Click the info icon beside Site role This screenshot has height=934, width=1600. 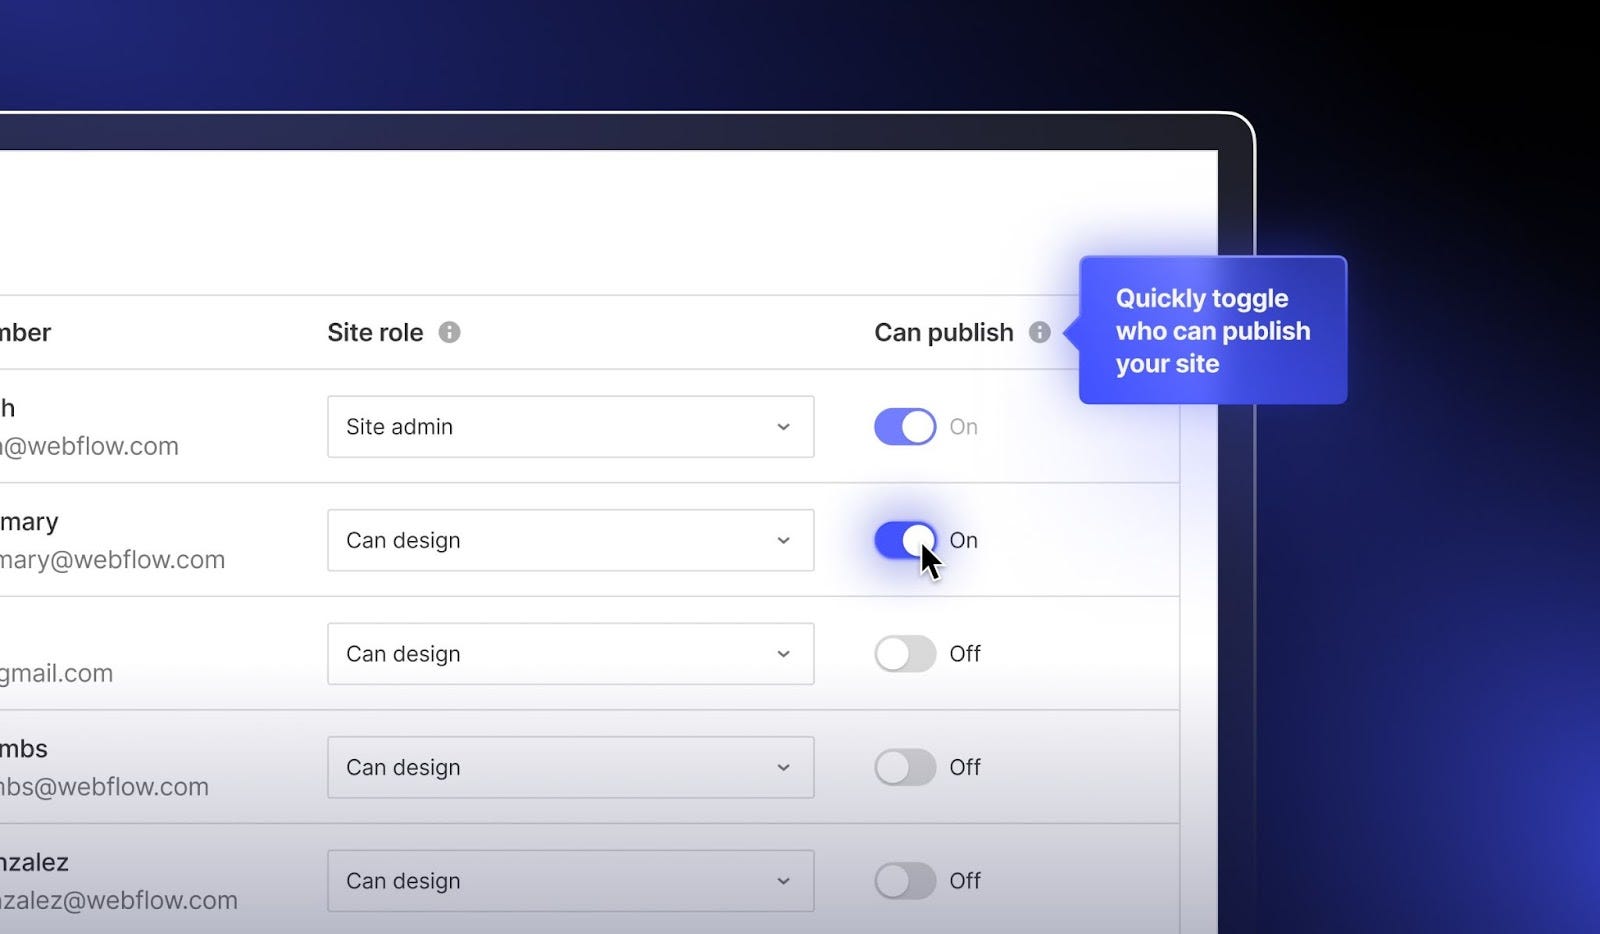click(450, 332)
